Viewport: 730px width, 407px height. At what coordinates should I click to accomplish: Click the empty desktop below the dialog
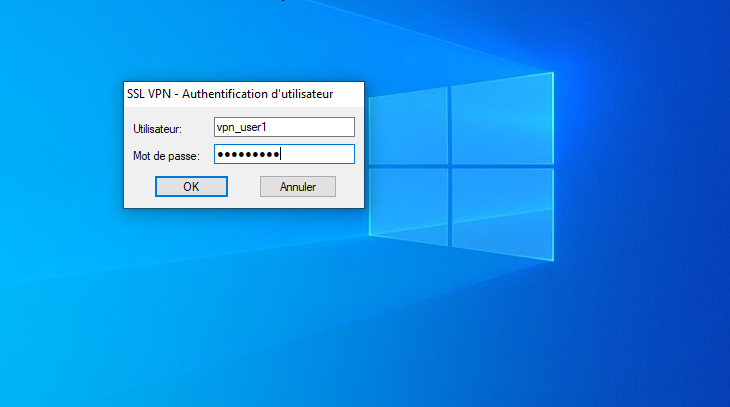point(240,300)
